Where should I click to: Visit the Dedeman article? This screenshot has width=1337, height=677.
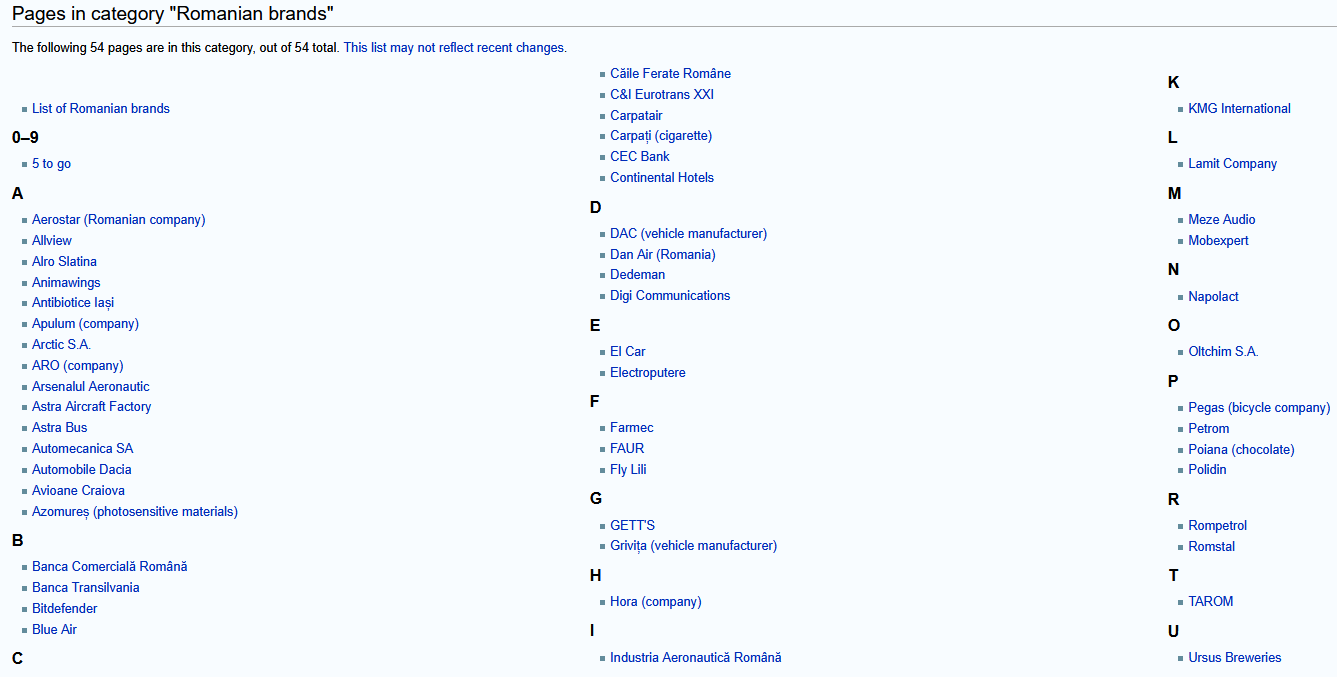[x=638, y=274]
